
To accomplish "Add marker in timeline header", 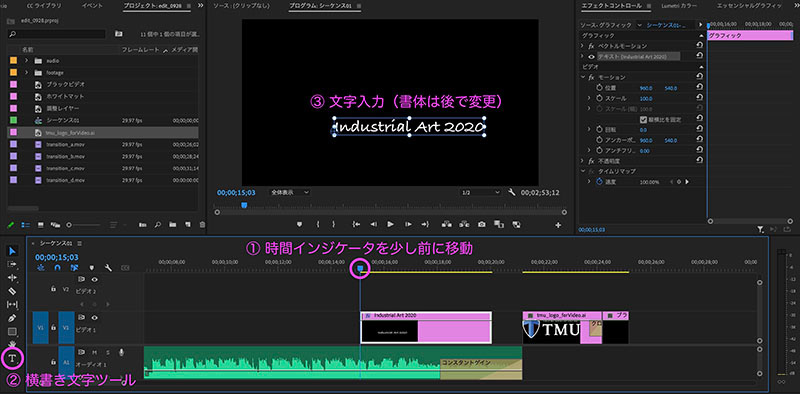I will coord(91,267).
